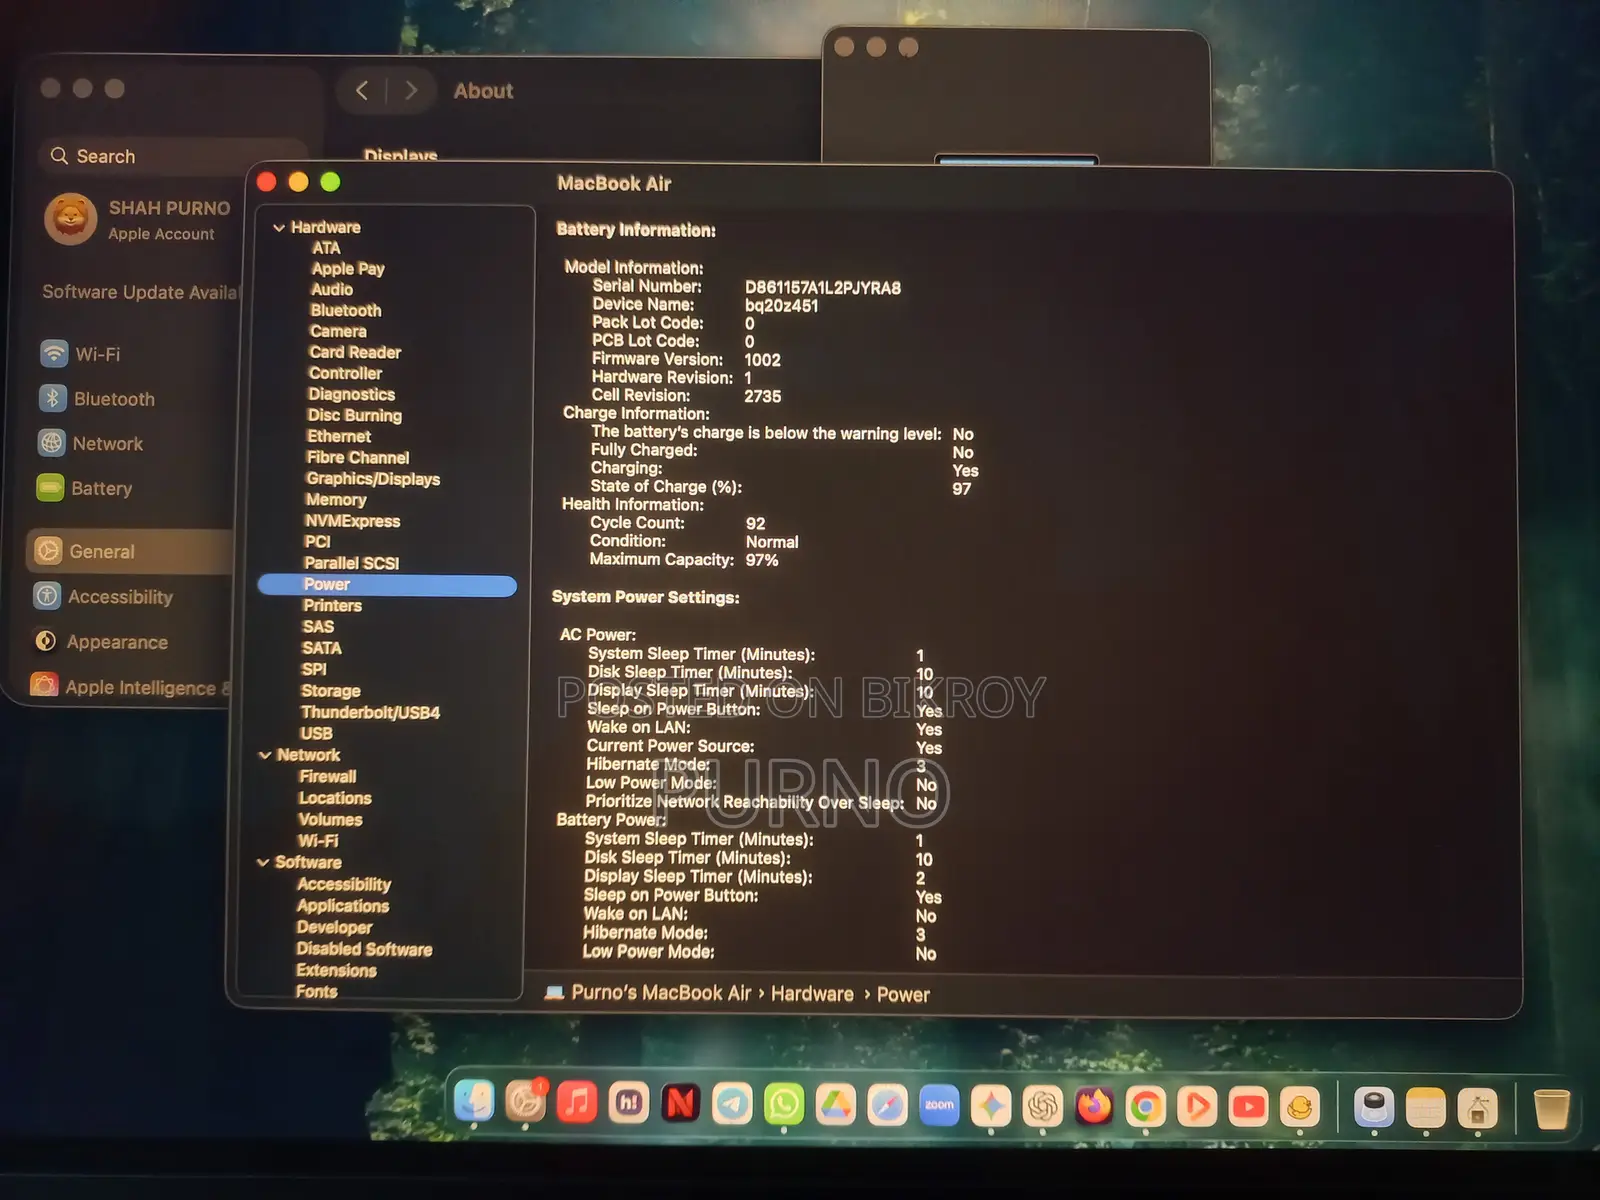
Task: Select Graphics/Displays in the Hardware list
Action: point(373,479)
